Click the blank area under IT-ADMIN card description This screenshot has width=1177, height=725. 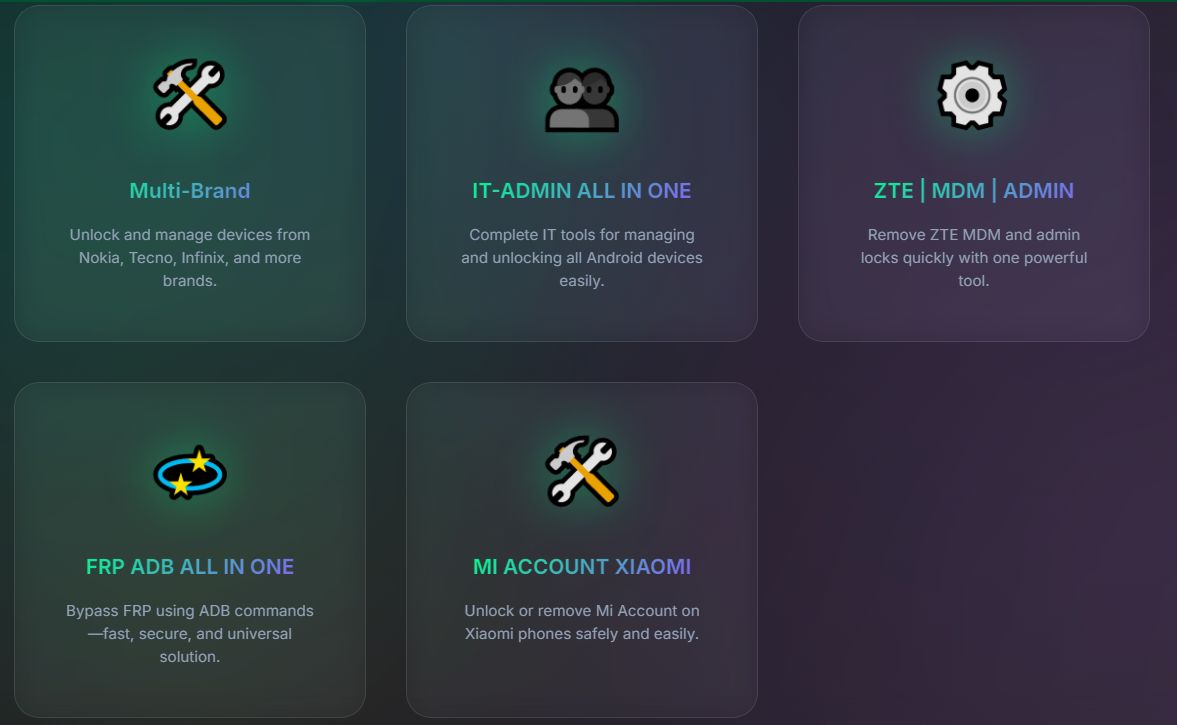coord(582,315)
